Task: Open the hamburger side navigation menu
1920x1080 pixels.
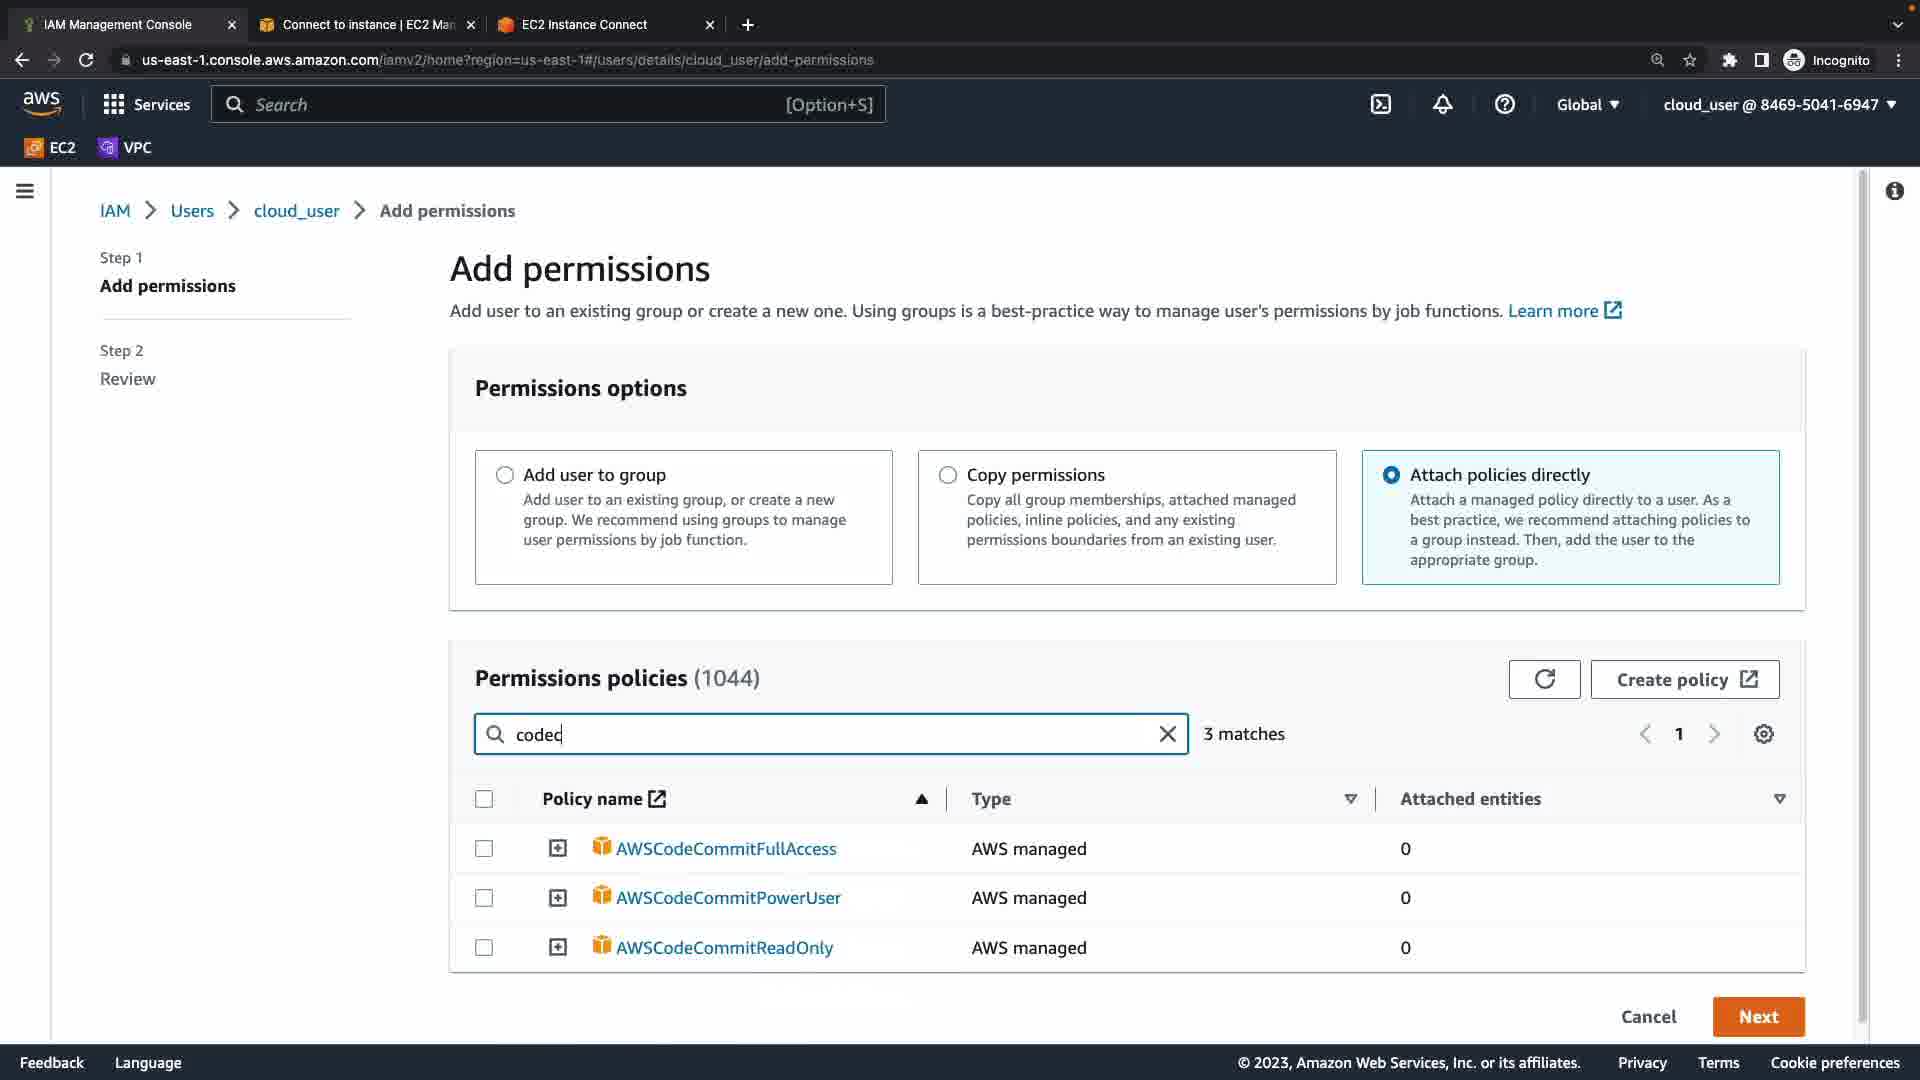Action: [x=25, y=191]
